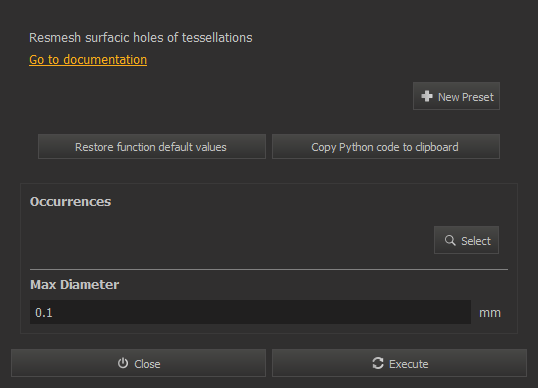Restore function default values
The height and width of the screenshot is (388, 538).
[152, 146]
